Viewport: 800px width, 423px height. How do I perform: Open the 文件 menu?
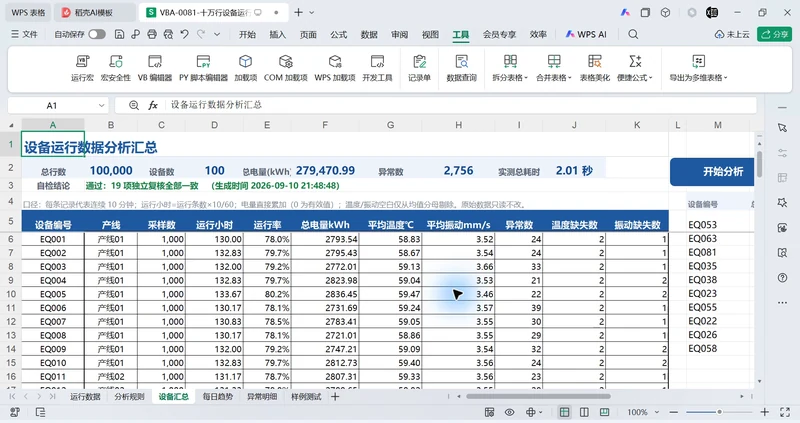[24, 34]
